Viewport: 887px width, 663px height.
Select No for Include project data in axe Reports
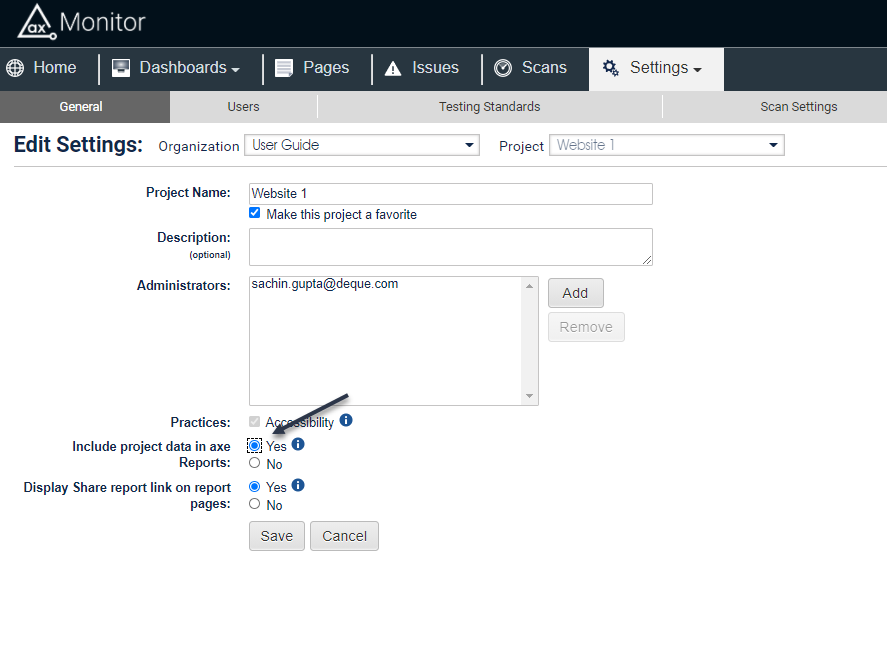click(x=255, y=463)
